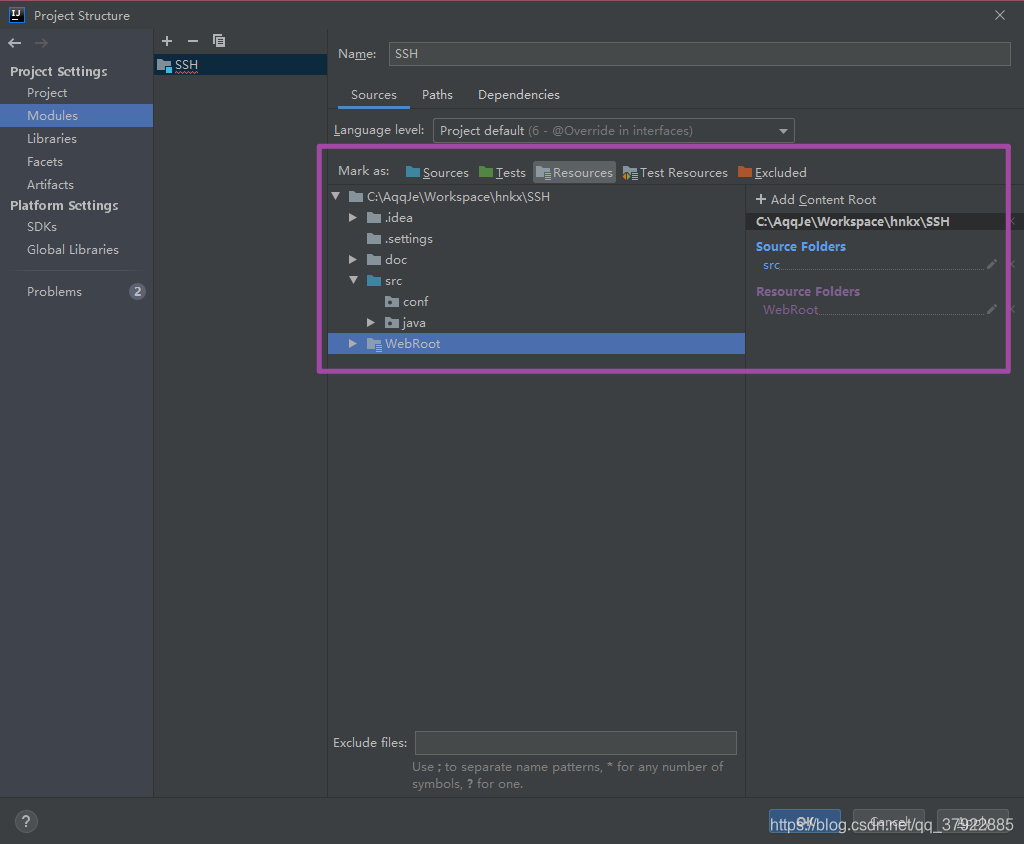Collapse the src folder
This screenshot has height=844, width=1024.
353,280
